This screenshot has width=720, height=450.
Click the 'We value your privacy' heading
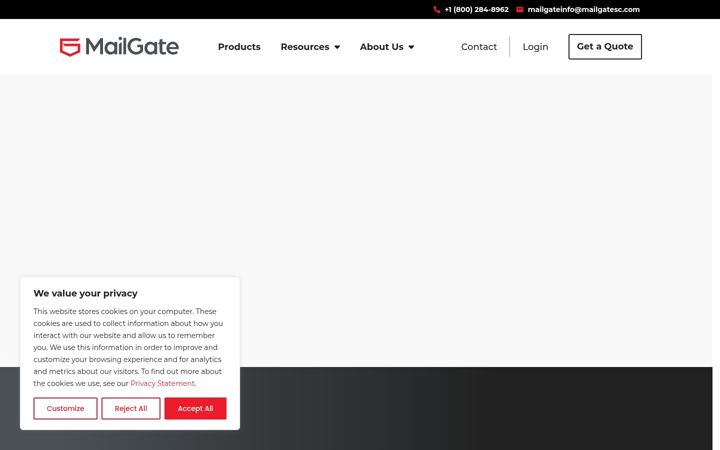(85, 293)
